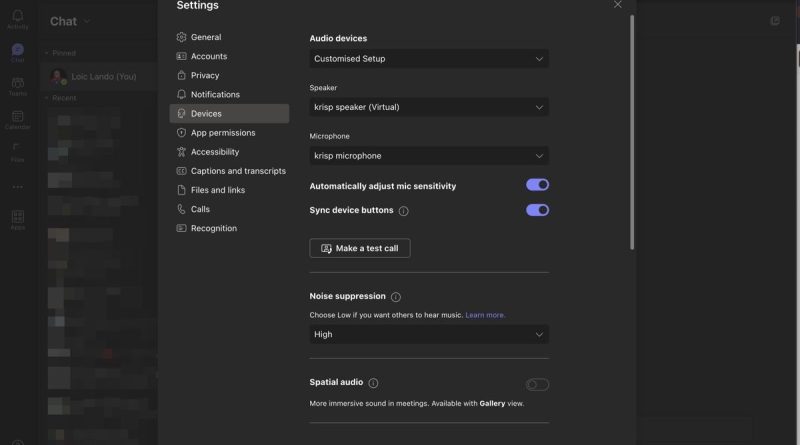
Task: Open Activity in the Teams sidebar
Action: pyautogui.click(x=17, y=20)
